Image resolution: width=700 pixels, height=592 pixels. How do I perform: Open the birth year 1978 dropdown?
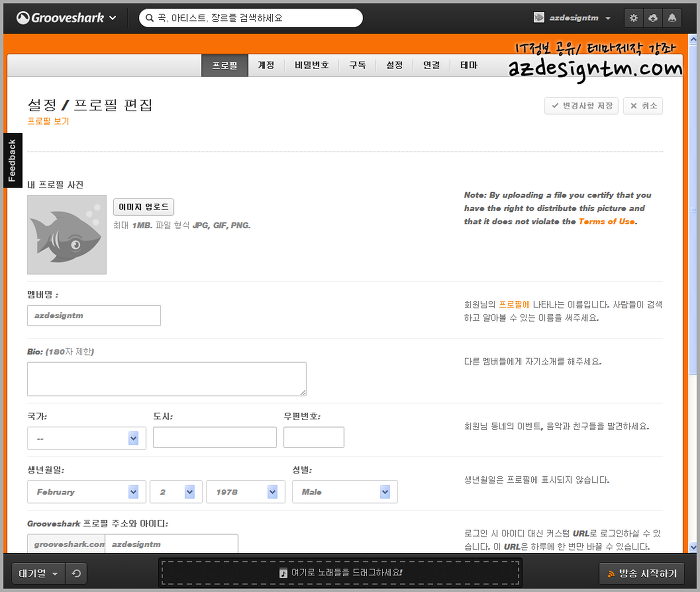point(246,492)
